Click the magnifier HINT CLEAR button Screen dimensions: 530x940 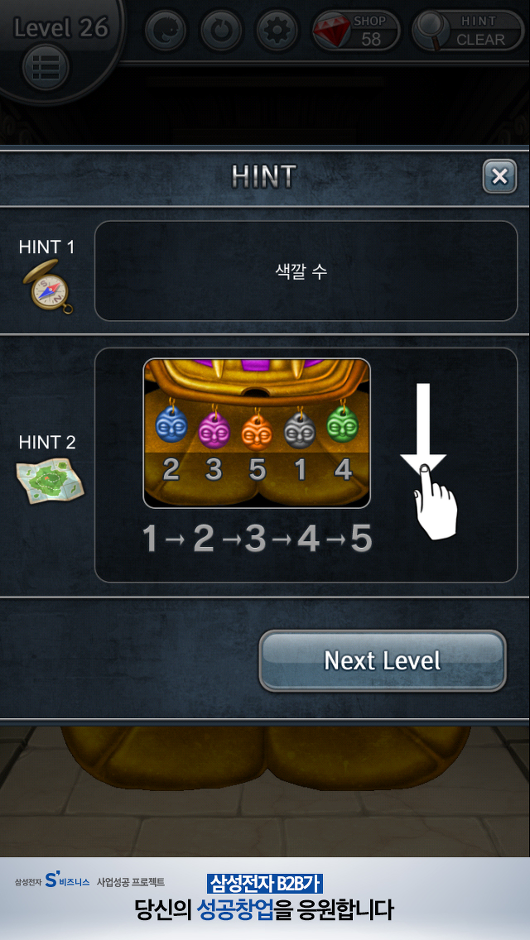click(x=468, y=30)
